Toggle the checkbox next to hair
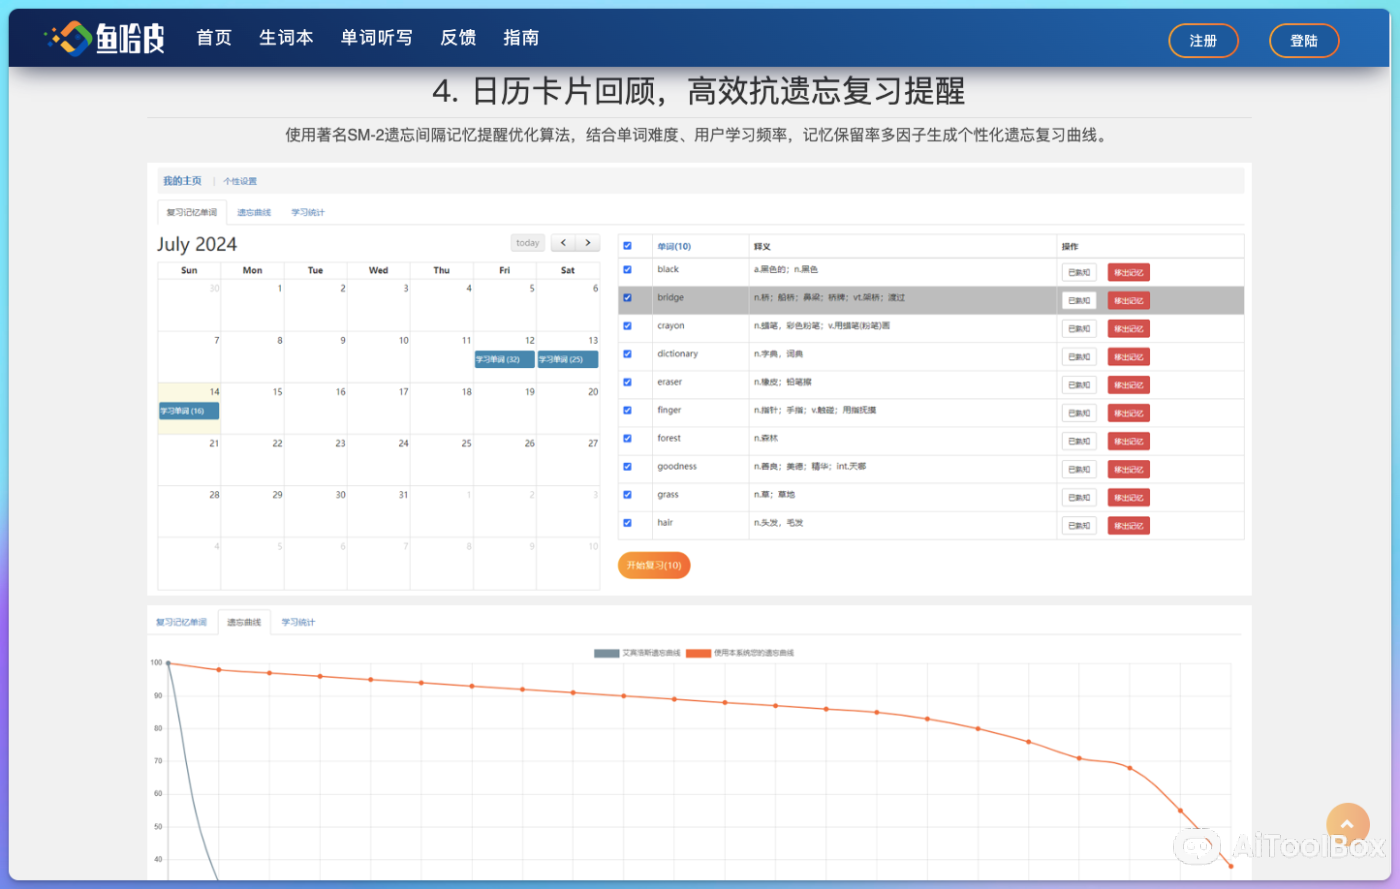1400x889 pixels. (x=627, y=523)
